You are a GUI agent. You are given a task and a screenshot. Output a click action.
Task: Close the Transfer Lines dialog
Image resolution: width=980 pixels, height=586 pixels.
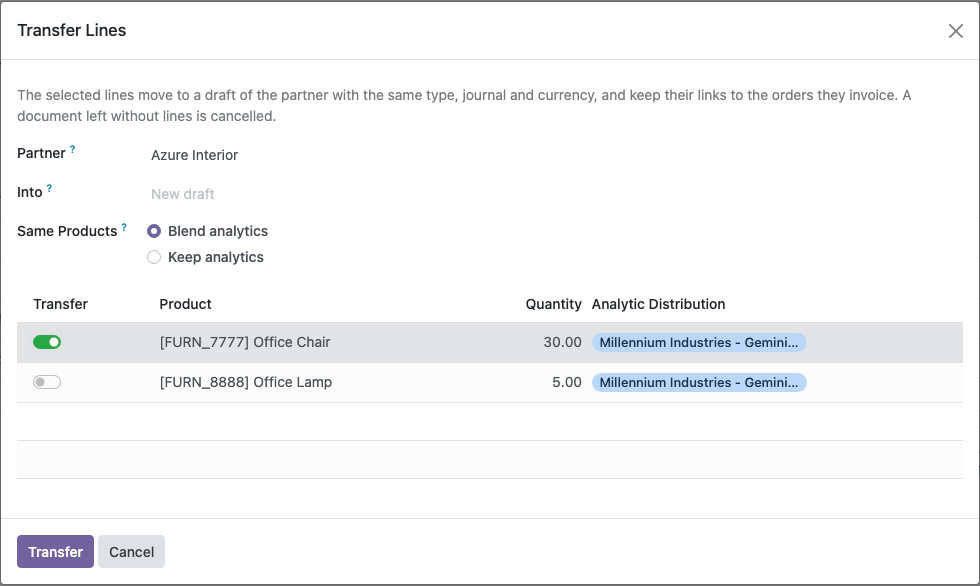955,31
